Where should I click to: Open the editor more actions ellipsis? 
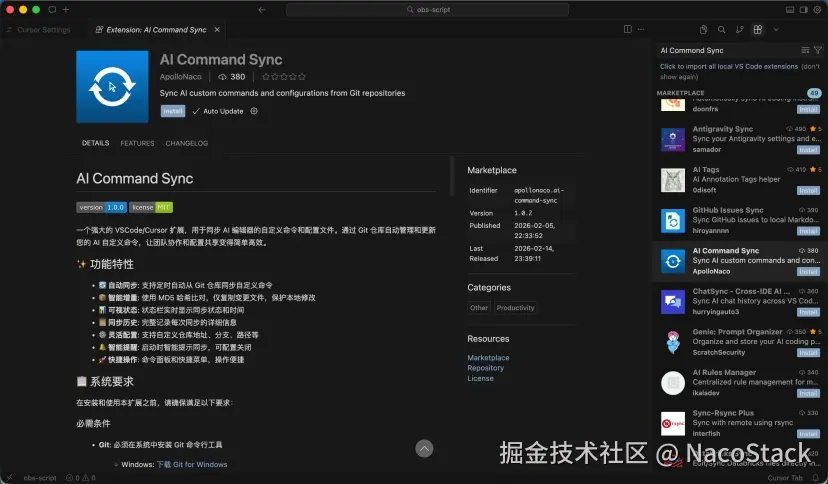tap(641, 29)
